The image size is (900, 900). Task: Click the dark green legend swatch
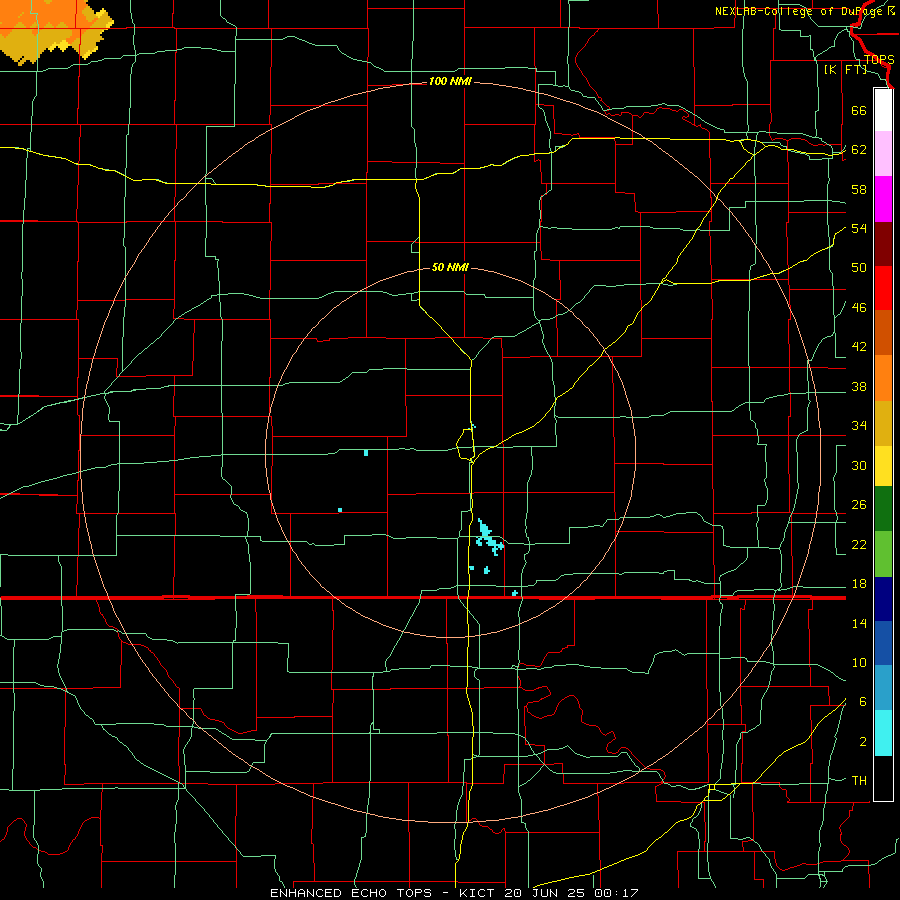[883, 509]
